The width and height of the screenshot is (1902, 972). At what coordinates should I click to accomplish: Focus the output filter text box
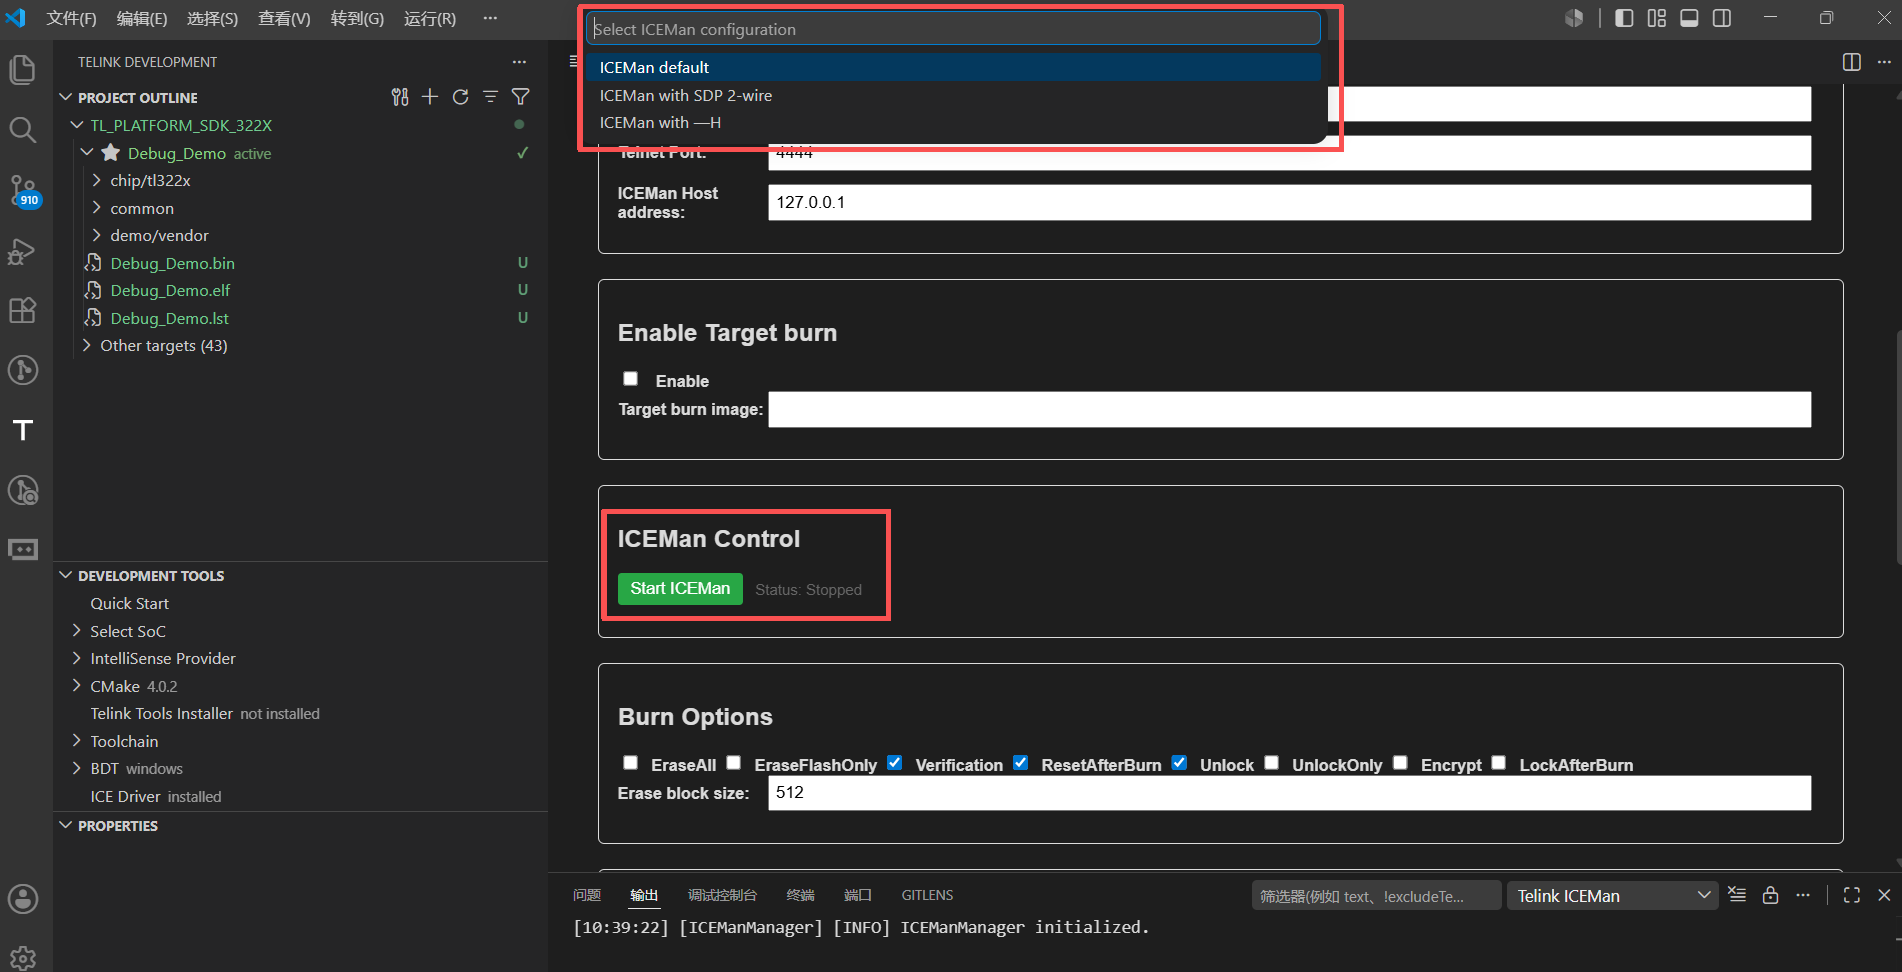1376,896
